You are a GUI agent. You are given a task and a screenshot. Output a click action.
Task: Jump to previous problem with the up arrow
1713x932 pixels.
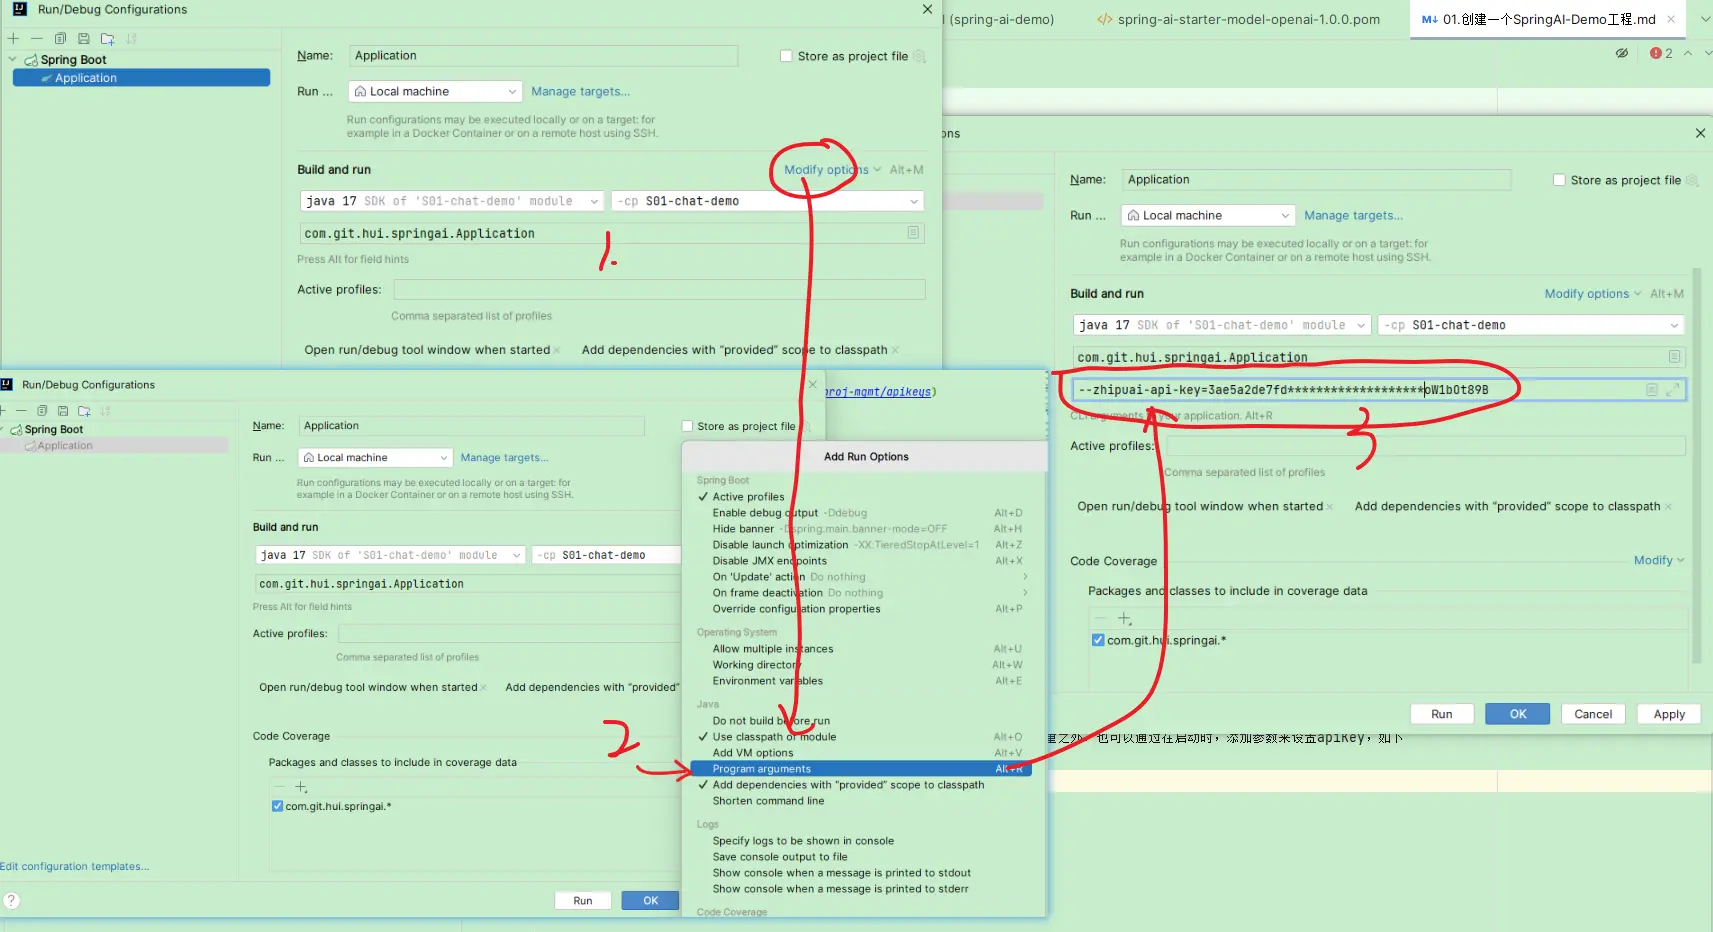pos(1688,53)
